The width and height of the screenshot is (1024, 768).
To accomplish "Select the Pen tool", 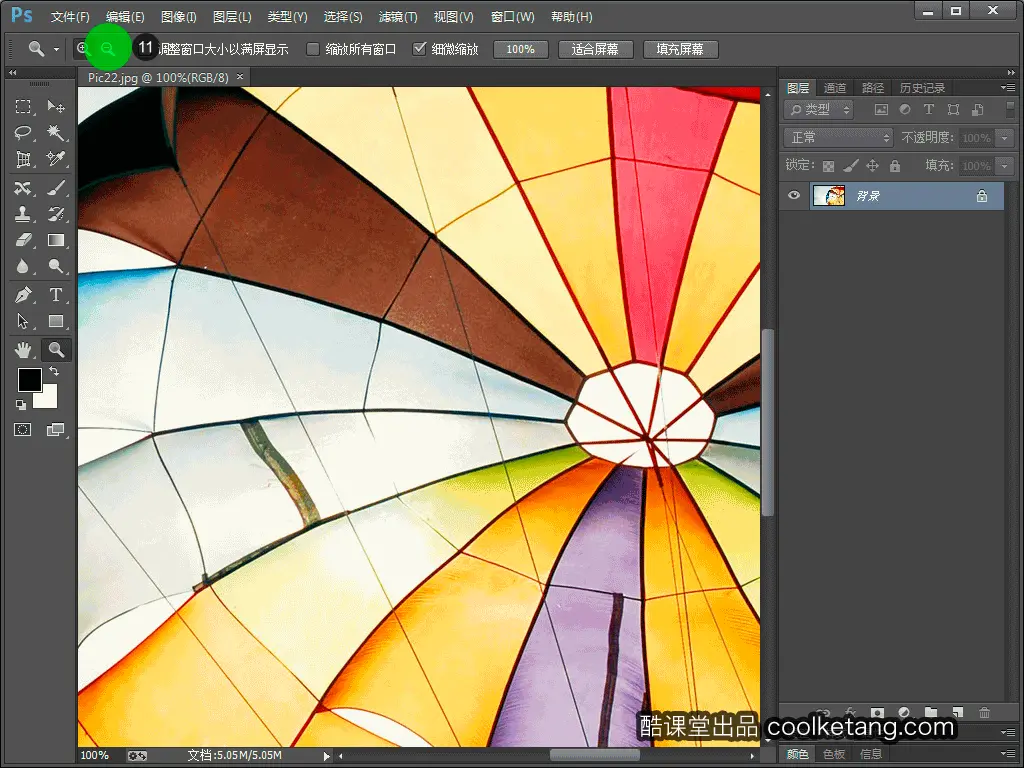I will pos(23,295).
